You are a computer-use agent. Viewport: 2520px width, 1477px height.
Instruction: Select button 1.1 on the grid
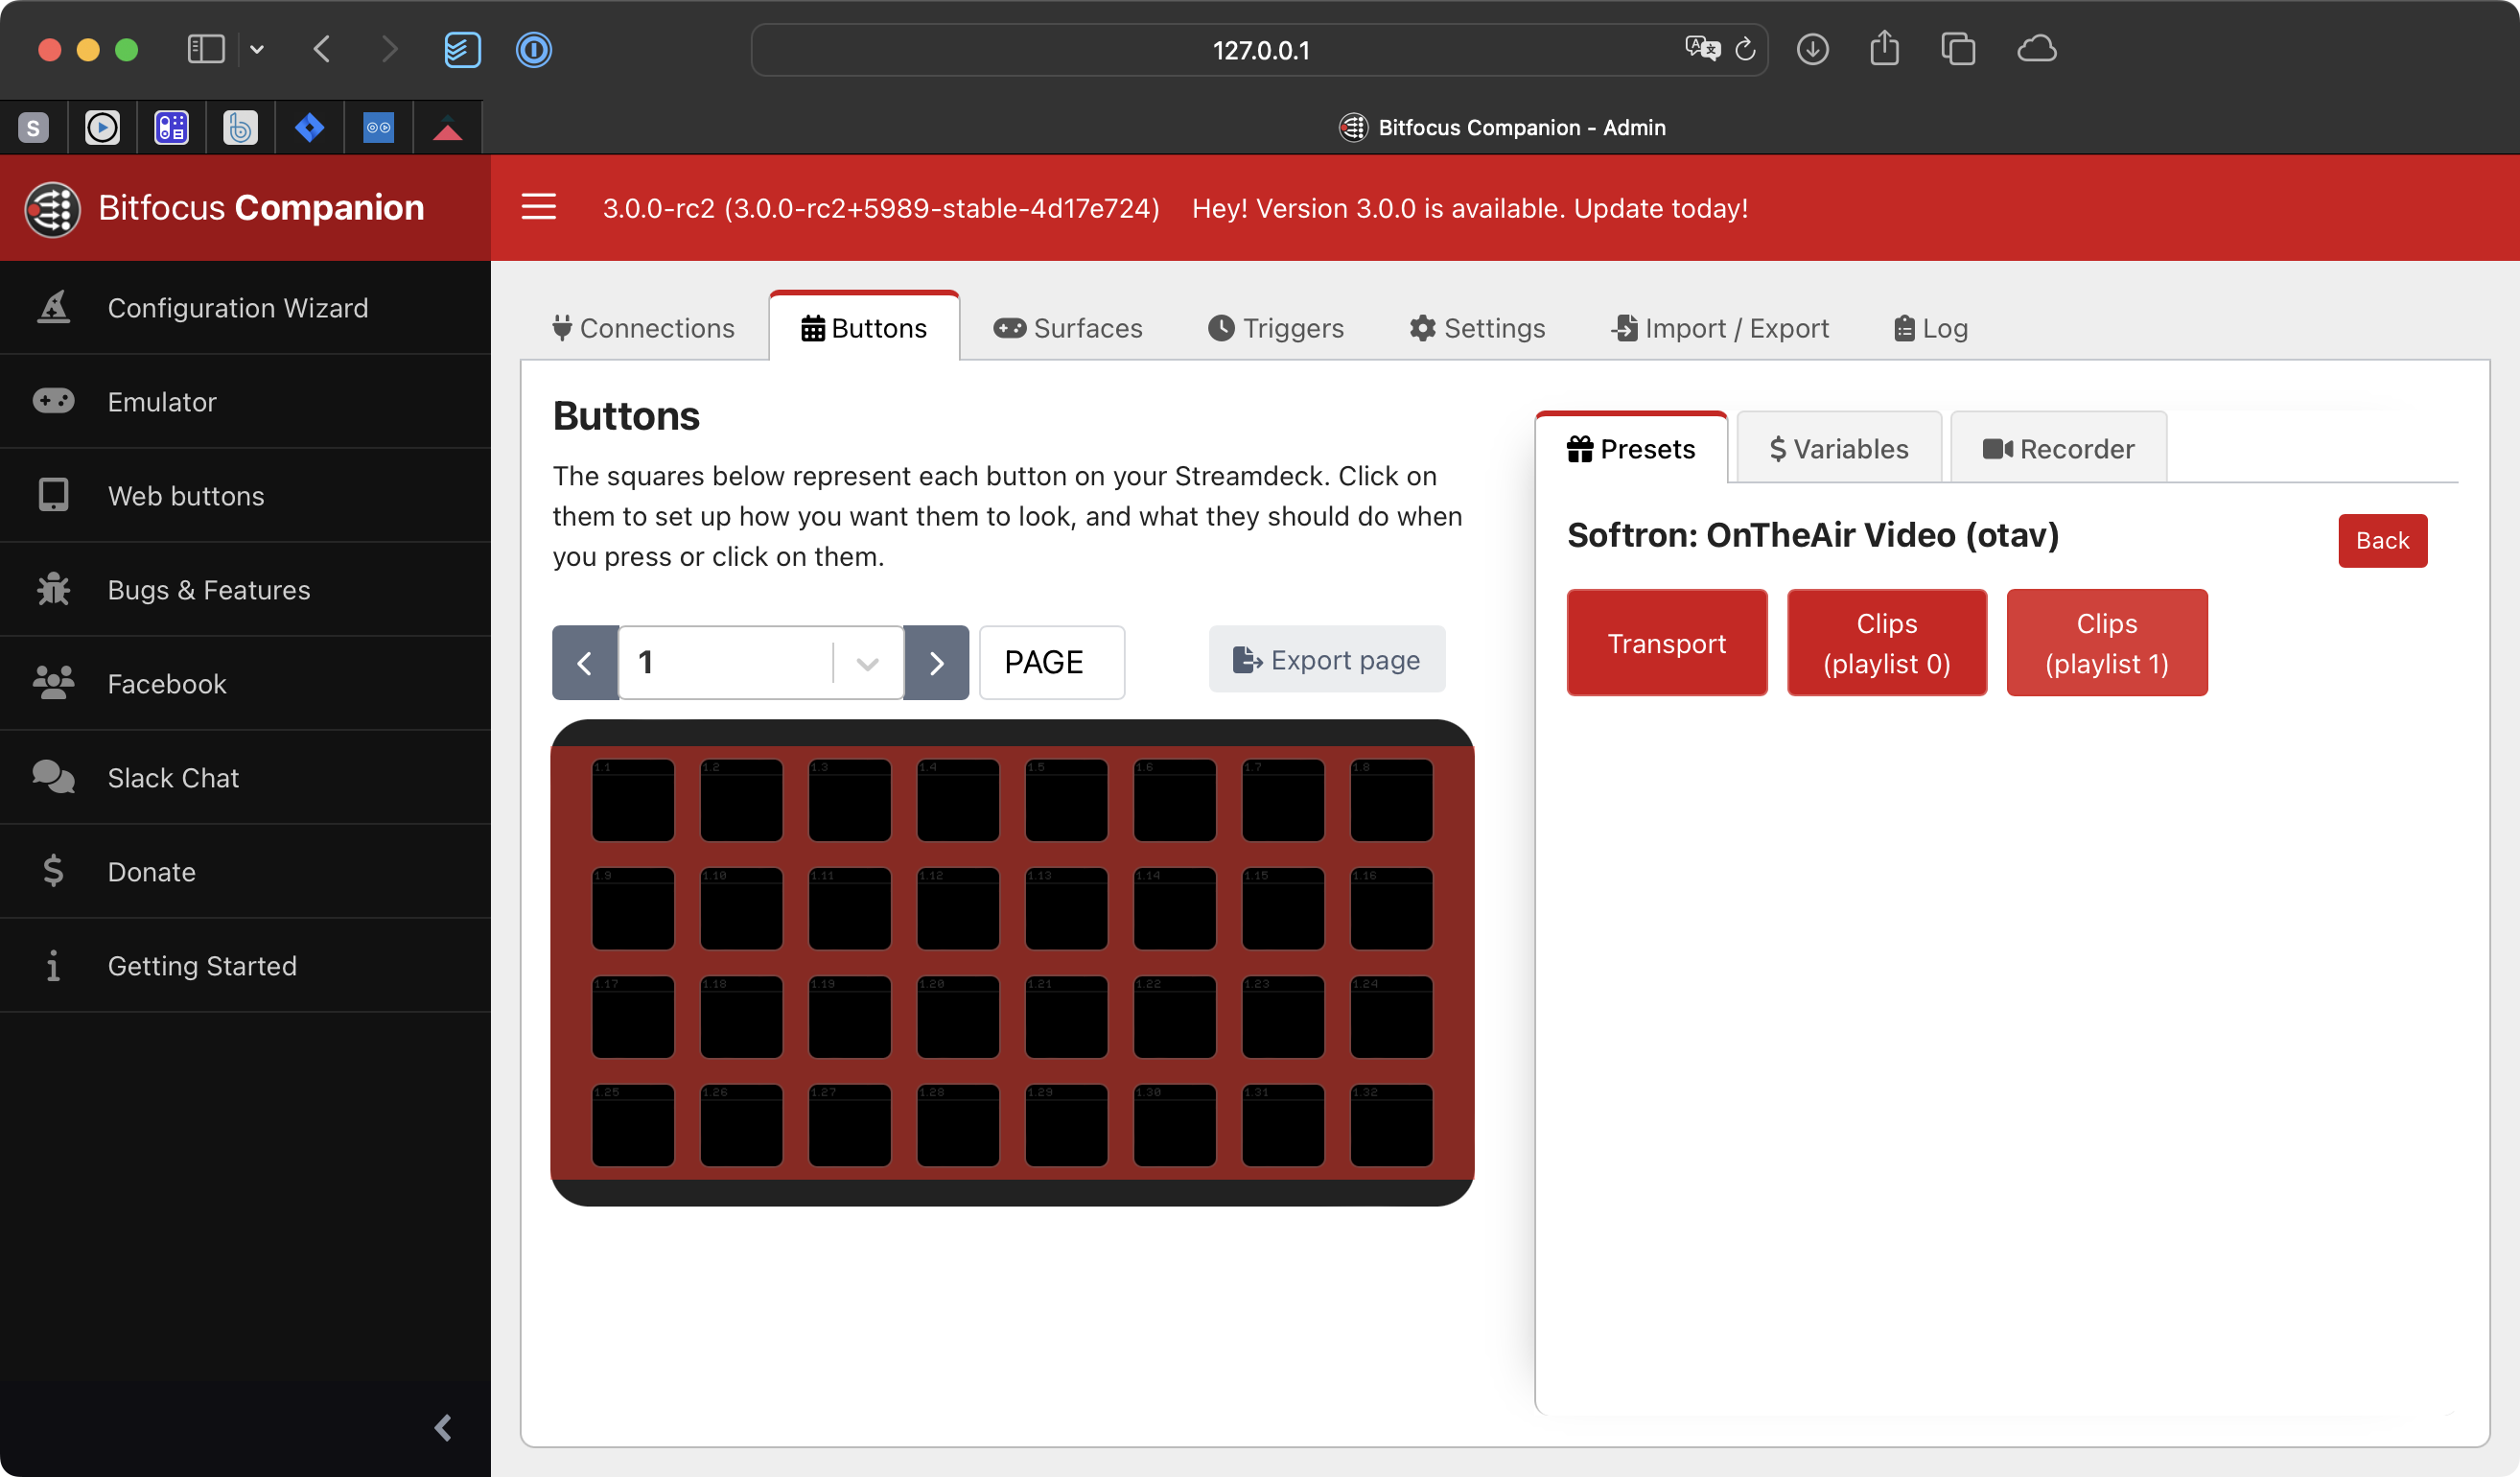point(633,800)
